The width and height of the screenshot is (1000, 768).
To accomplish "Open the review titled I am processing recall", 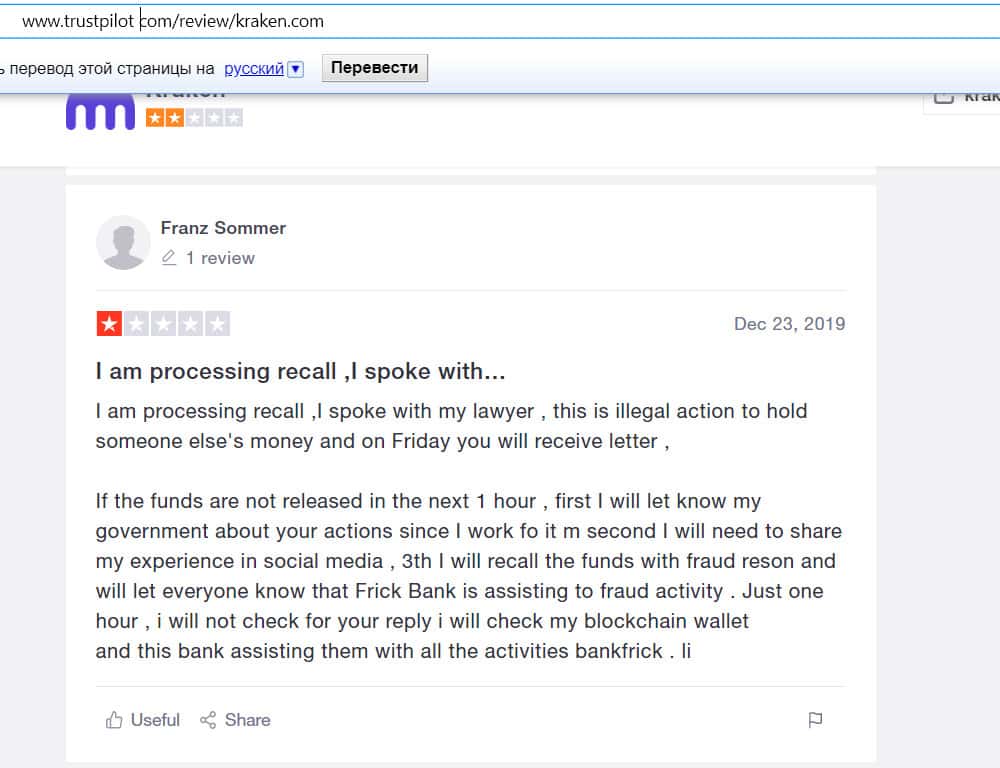I will [x=300, y=372].
